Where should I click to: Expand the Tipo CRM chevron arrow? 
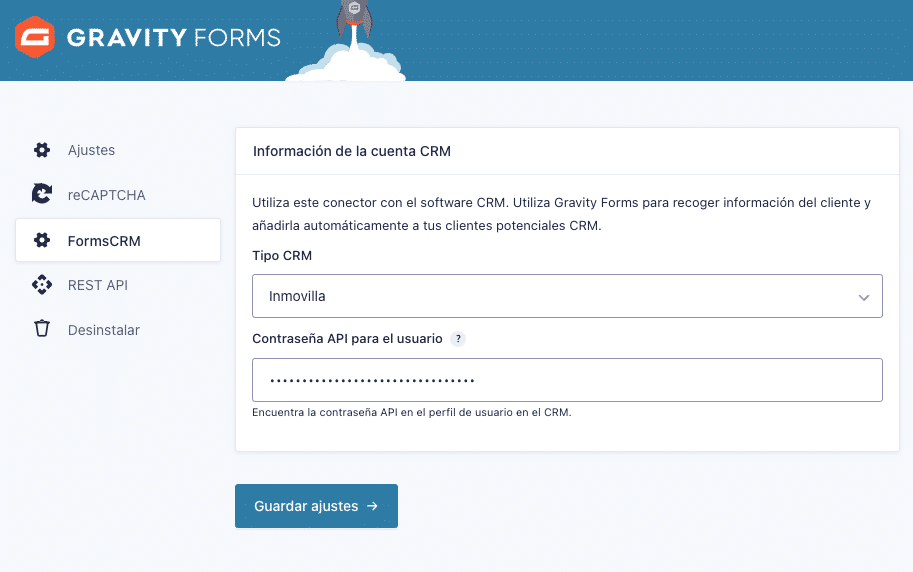pyautogui.click(x=864, y=297)
